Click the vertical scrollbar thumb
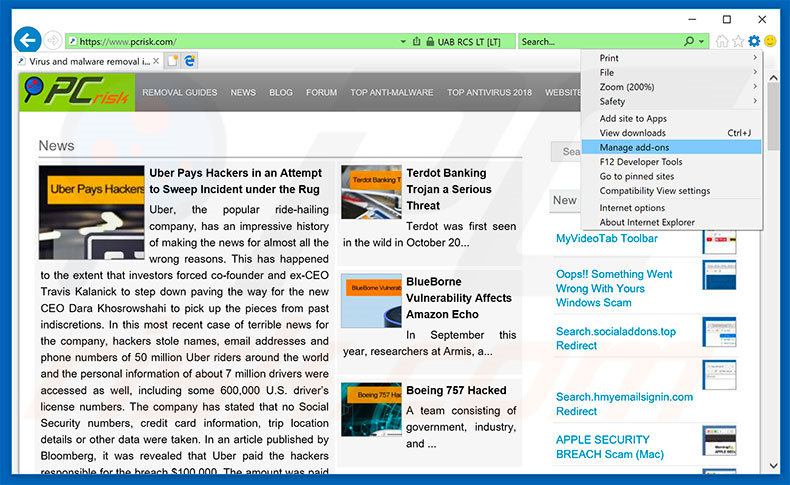The image size is (790, 485). coord(773,116)
